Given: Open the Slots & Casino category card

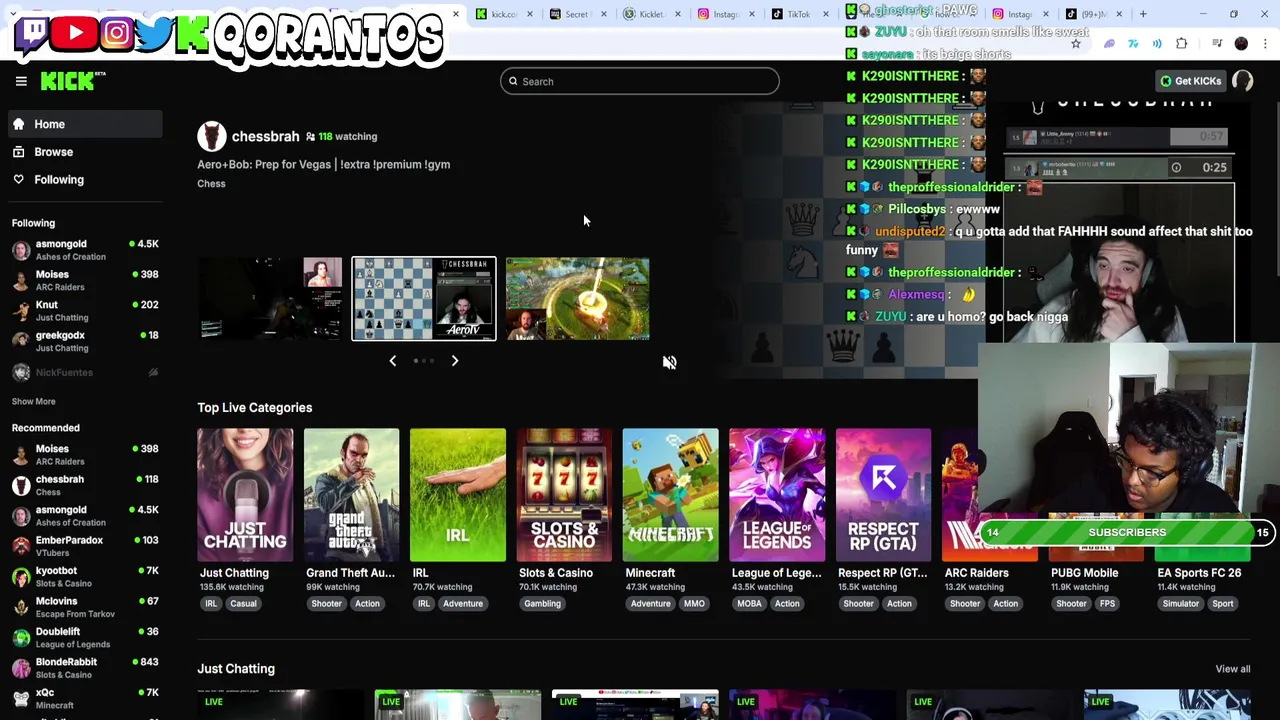Looking at the screenshot, I should coord(564,495).
